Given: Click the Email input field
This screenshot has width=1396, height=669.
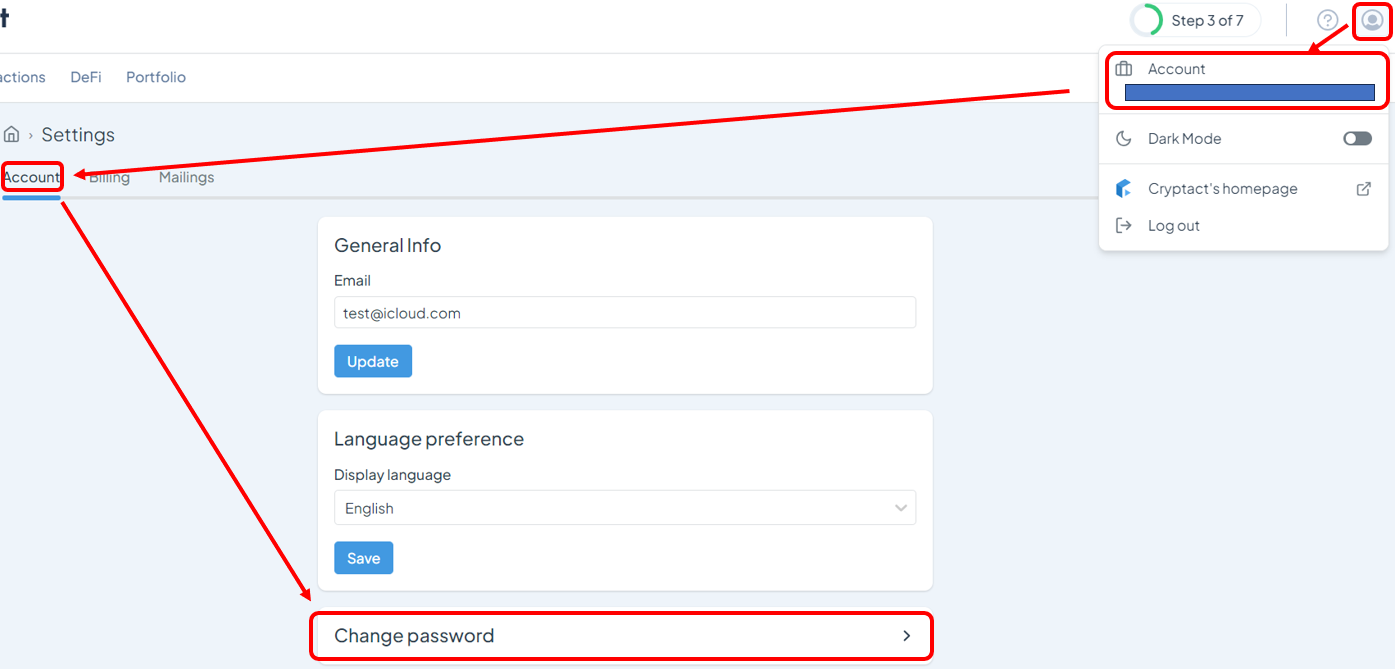Looking at the screenshot, I should (x=625, y=313).
